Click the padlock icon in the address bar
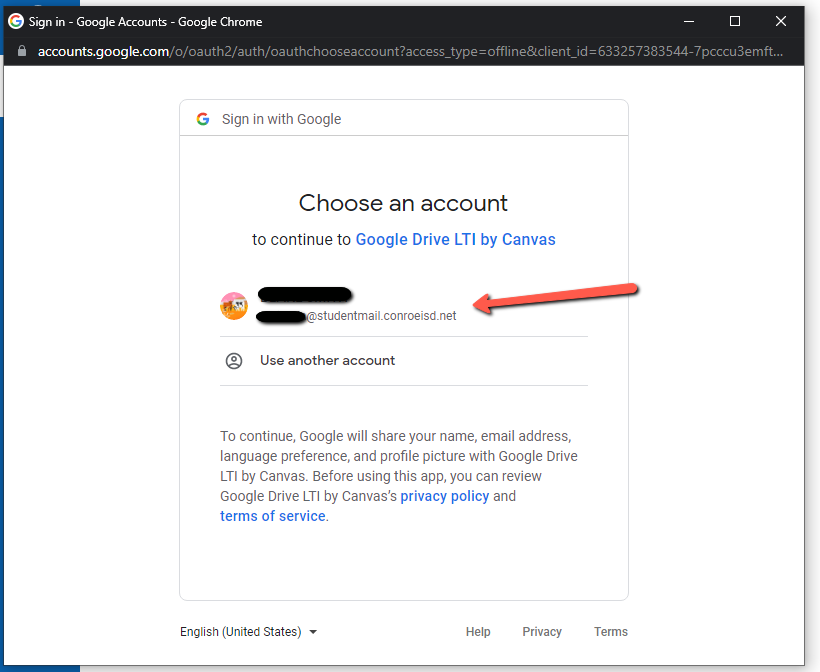The height and width of the screenshot is (672, 820). click(x=22, y=51)
